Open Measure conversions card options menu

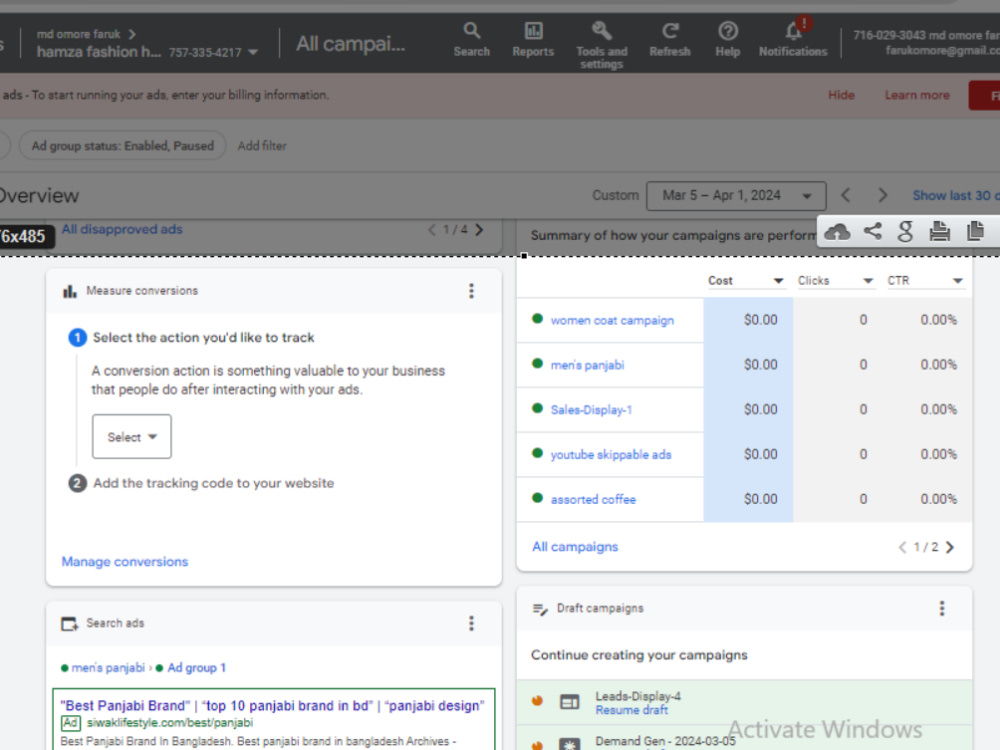[471, 291]
